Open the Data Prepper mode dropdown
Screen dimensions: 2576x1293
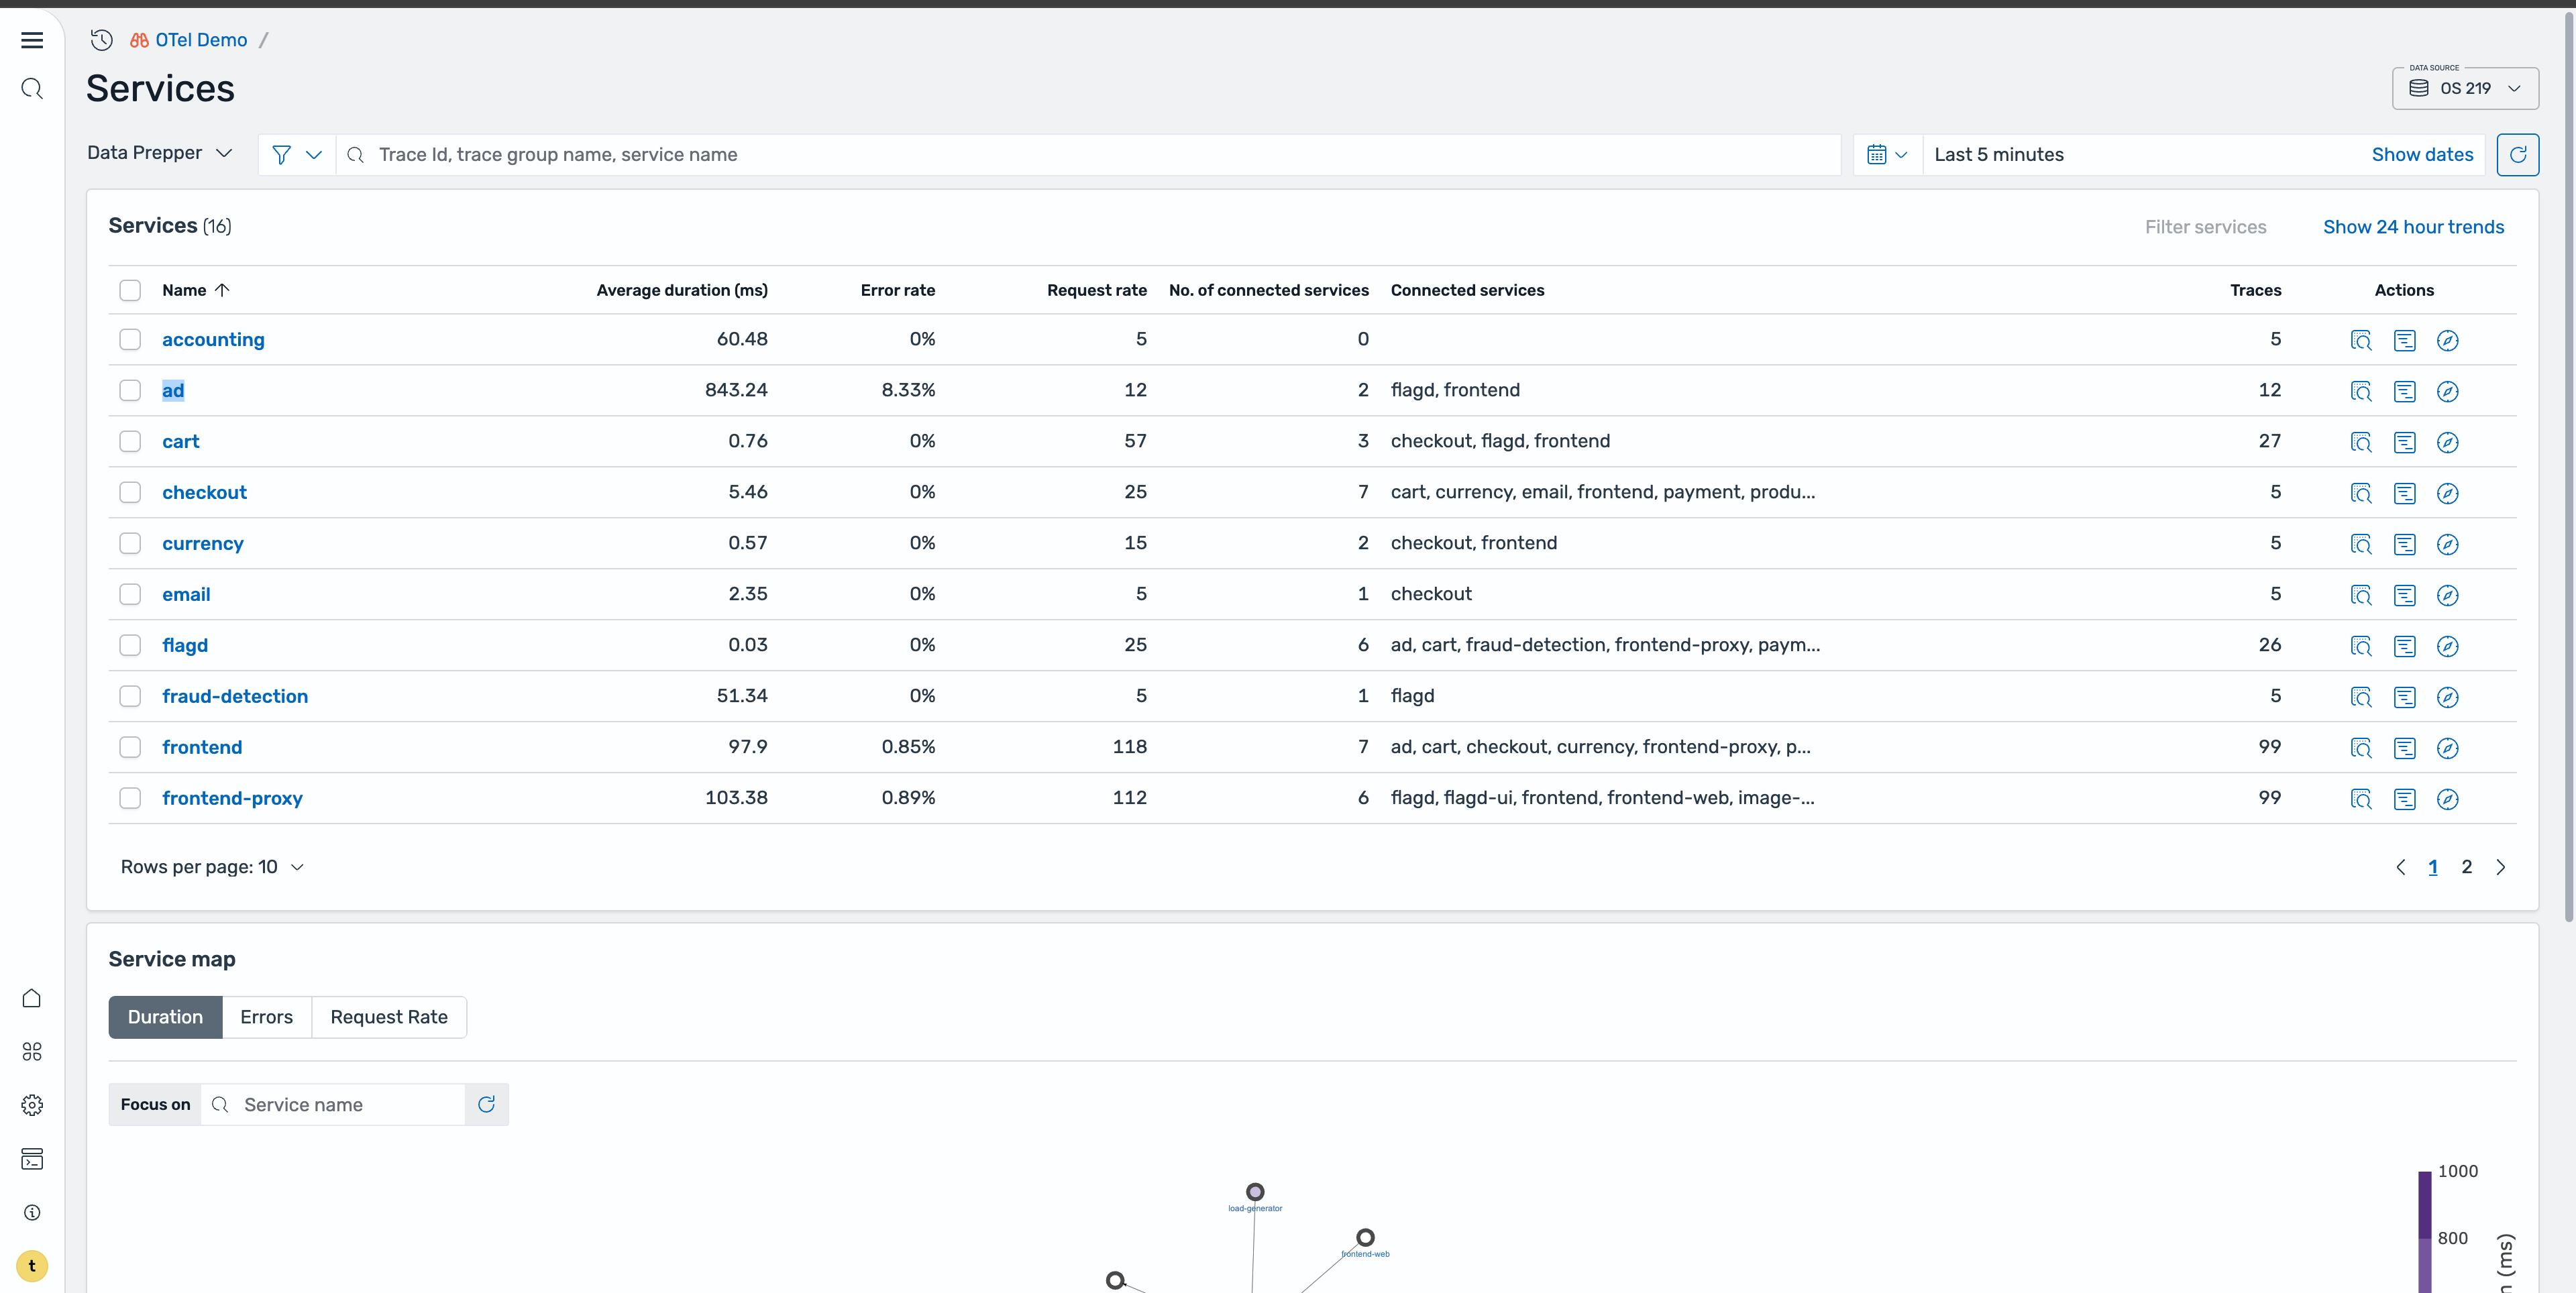[x=160, y=153]
